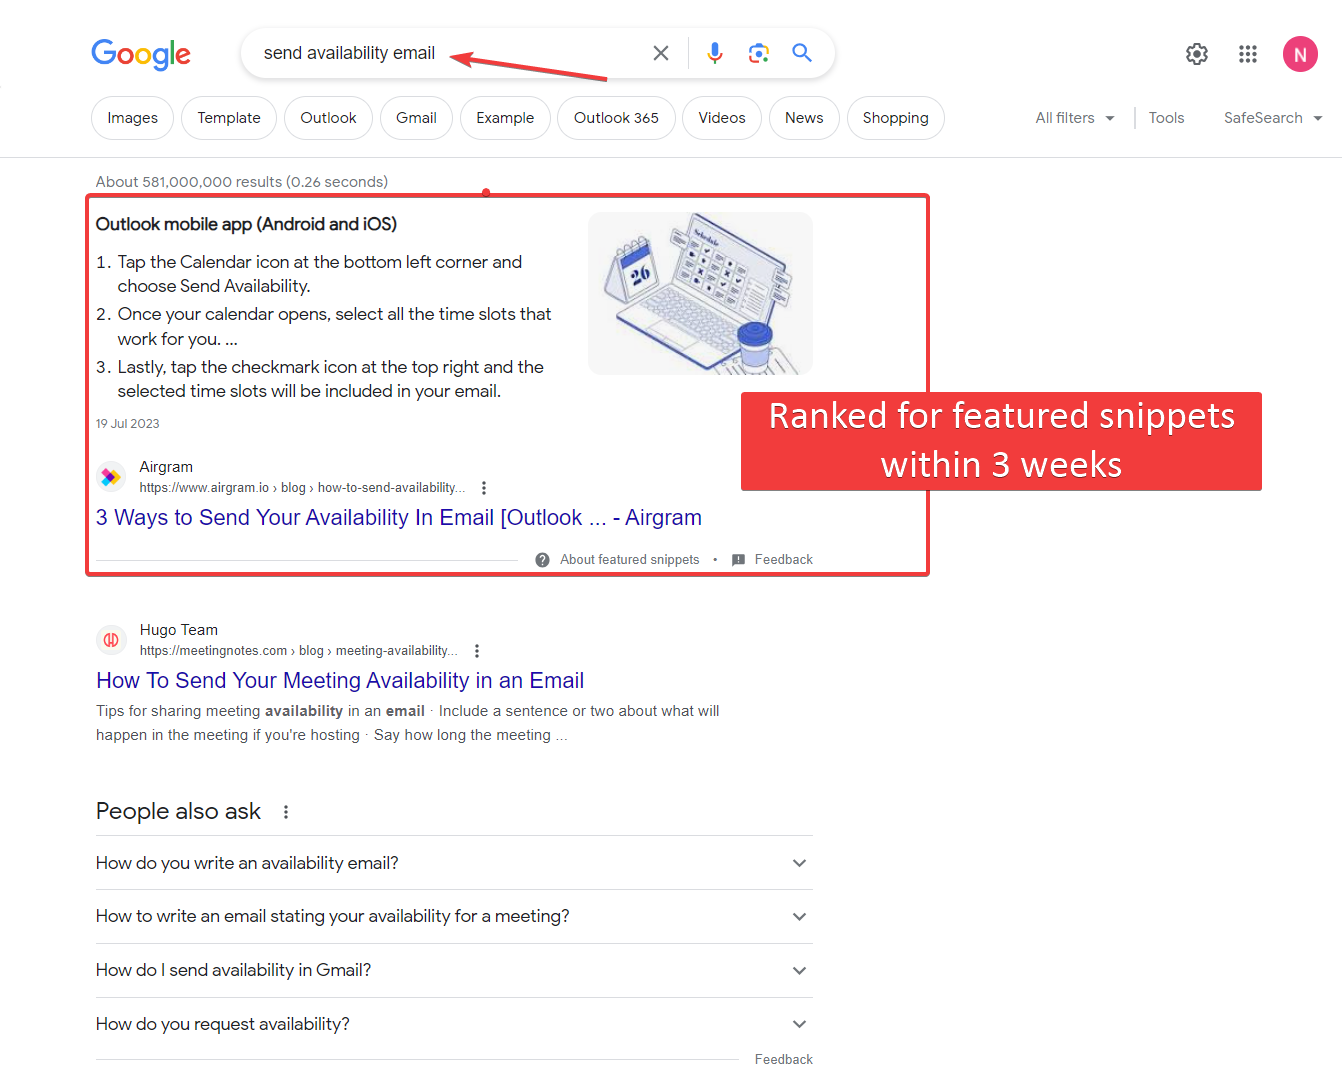The width and height of the screenshot is (1342, 1070).
Task: Open the account avatar N
Action: pyautogui.click(x=1300, y=54)
